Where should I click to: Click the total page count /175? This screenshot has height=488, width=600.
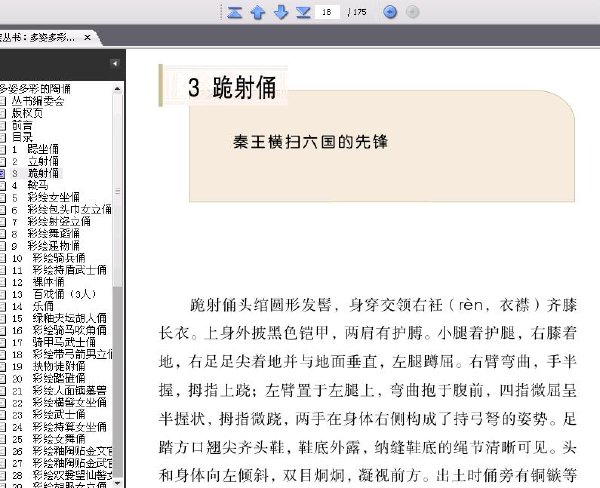[x=357, y=12]
